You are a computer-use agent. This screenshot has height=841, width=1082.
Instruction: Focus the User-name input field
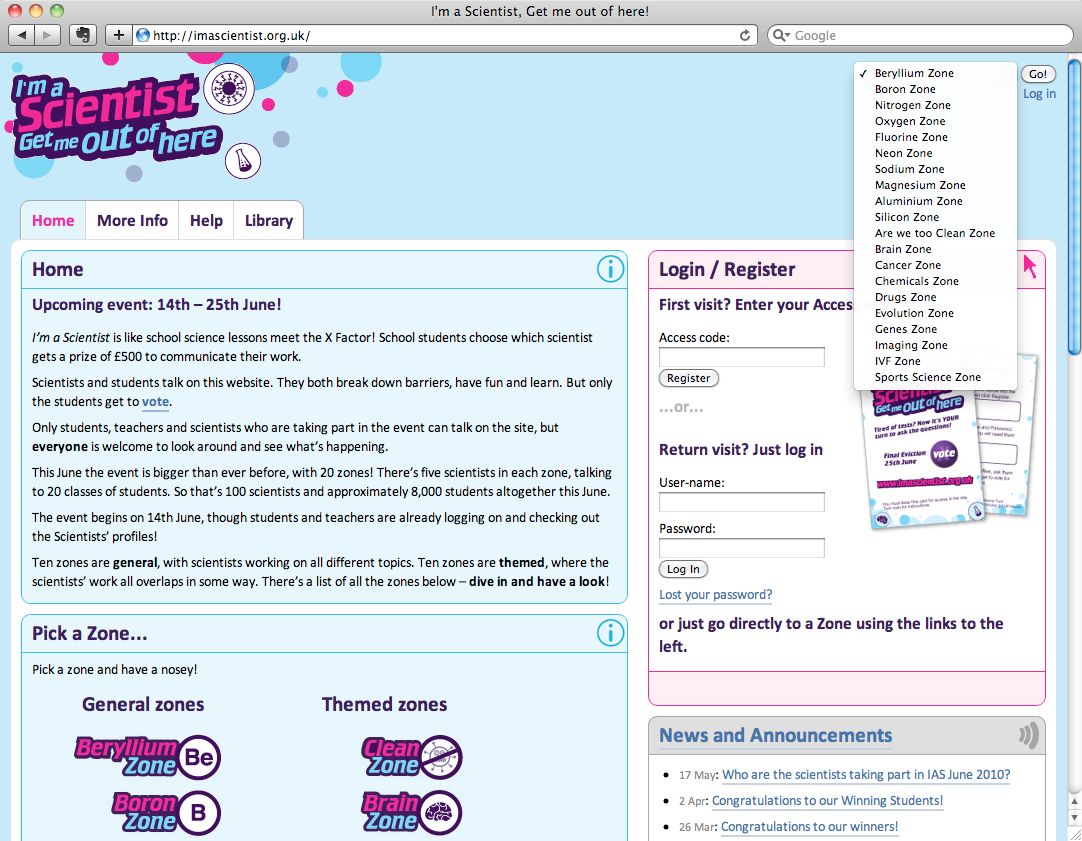tap(742, 502)
